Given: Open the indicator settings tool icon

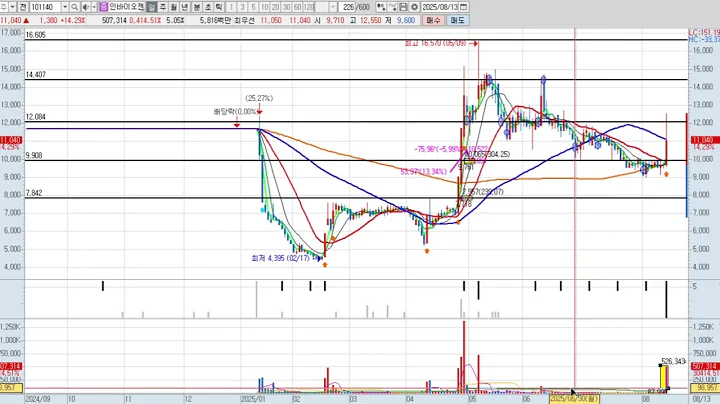Looking at the screenshot, I should pos(381,7).
